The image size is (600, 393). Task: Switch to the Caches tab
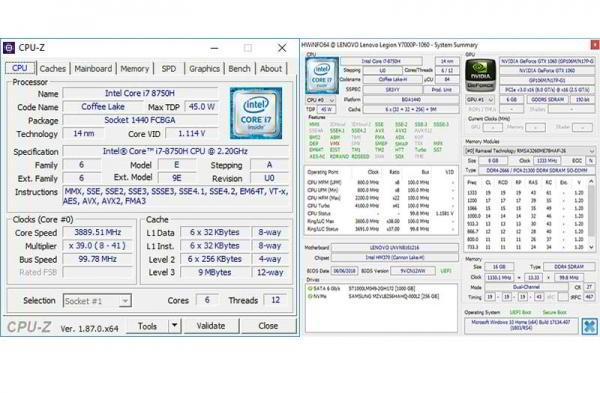[53, 69]
